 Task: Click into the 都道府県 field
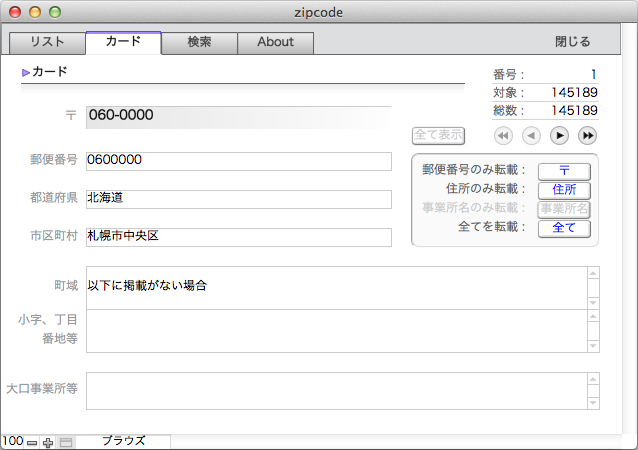(238, 199)
